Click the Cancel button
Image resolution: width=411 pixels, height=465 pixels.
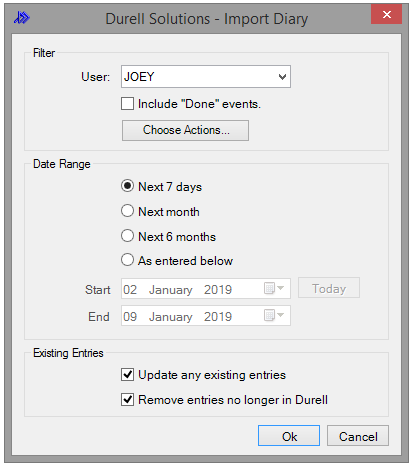(358, 436)
